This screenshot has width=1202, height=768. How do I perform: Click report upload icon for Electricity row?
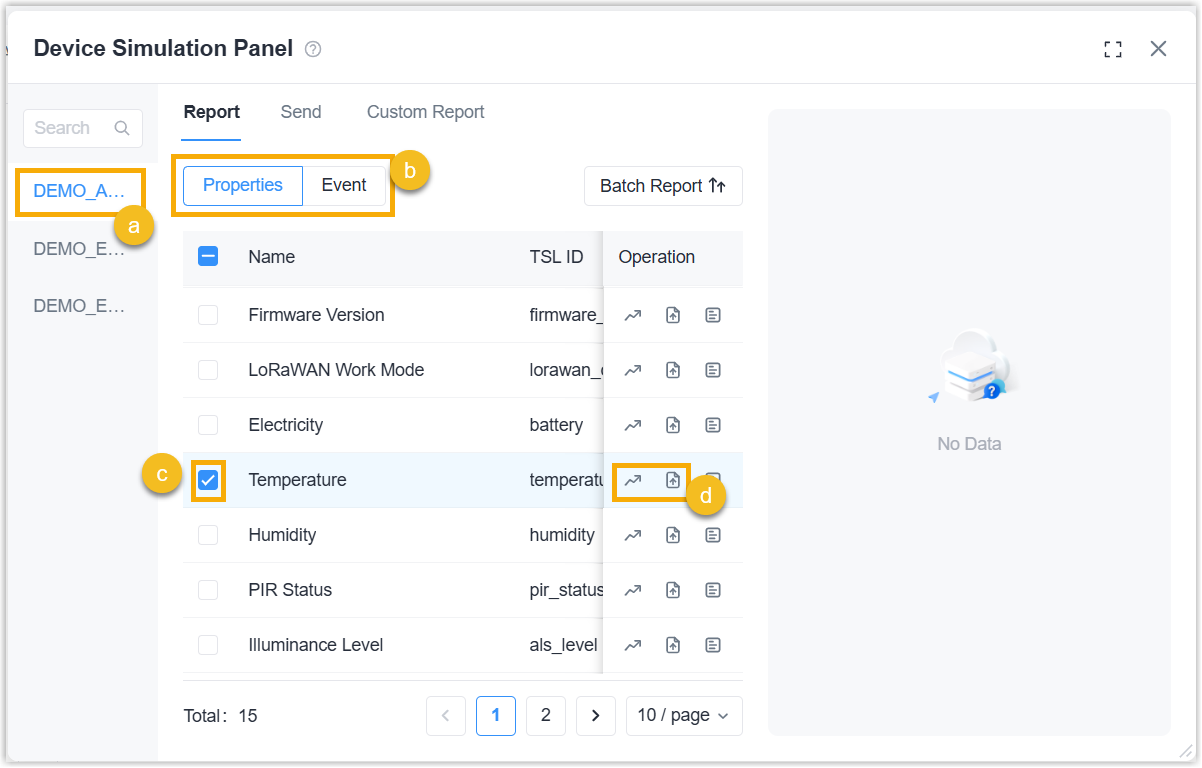click(673, 425)
